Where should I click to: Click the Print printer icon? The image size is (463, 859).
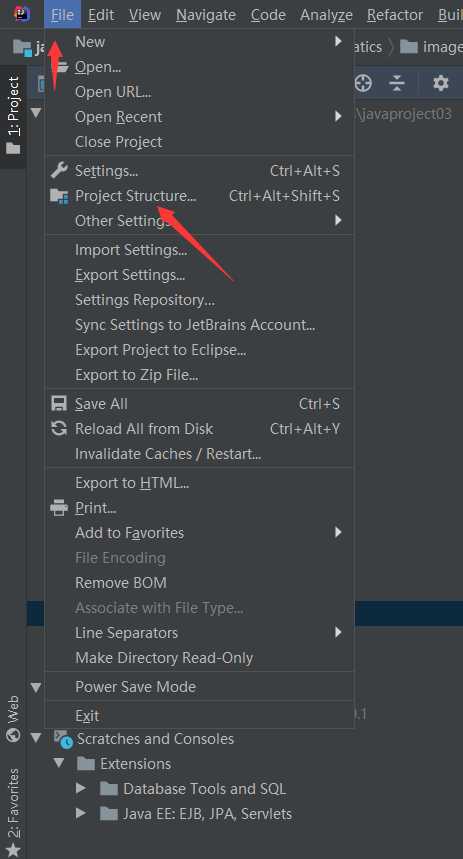point(59,508)
